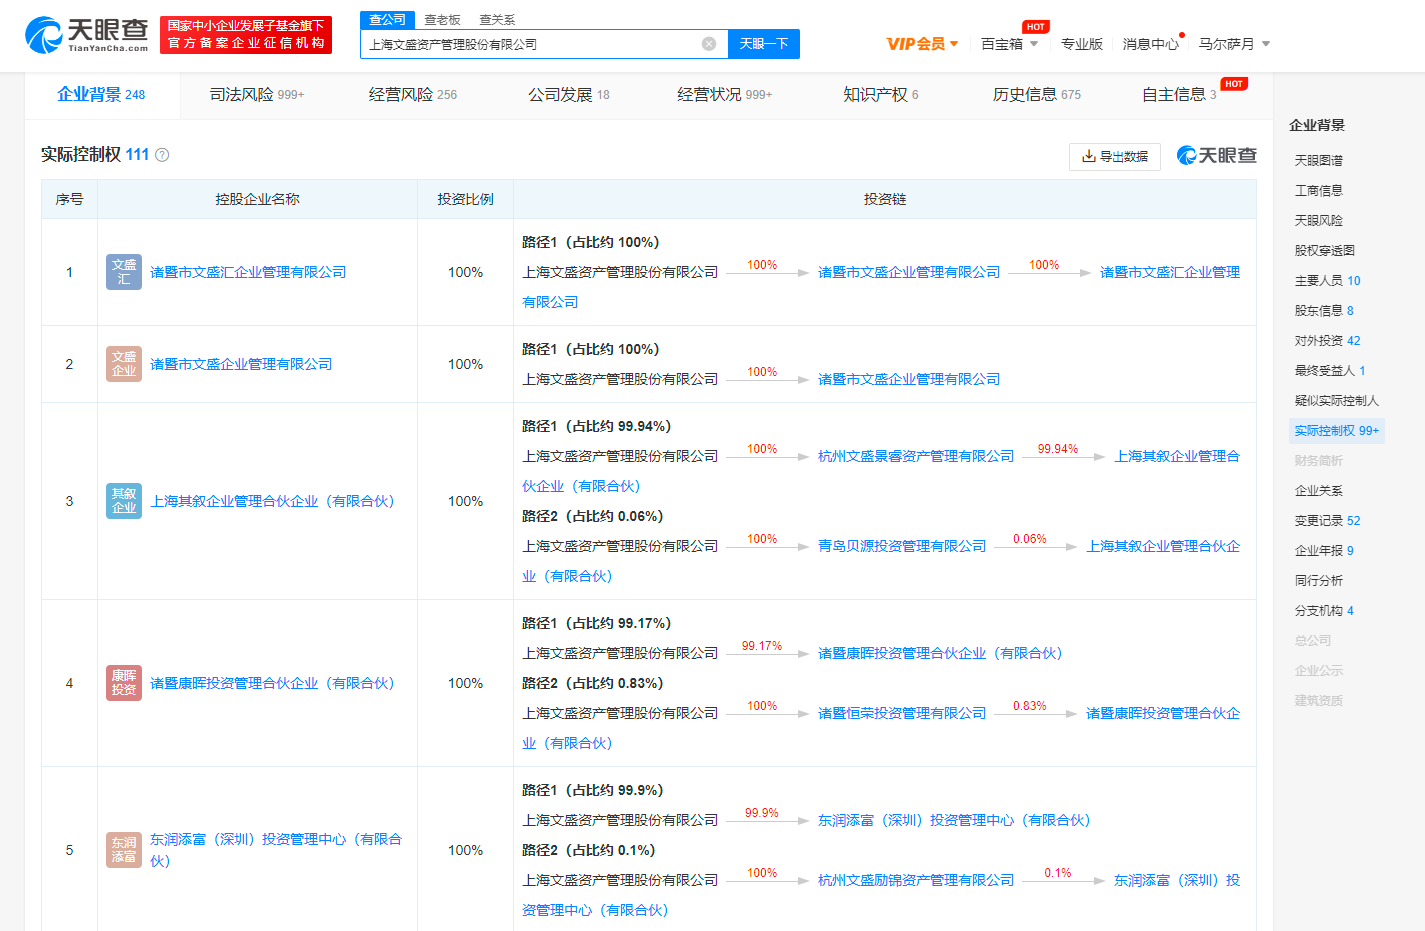Screen dimensions: 1425x931
Task: Open 诸暨康晖投资管理合伙企业 in row 4 name column
Action: [272, 683]
